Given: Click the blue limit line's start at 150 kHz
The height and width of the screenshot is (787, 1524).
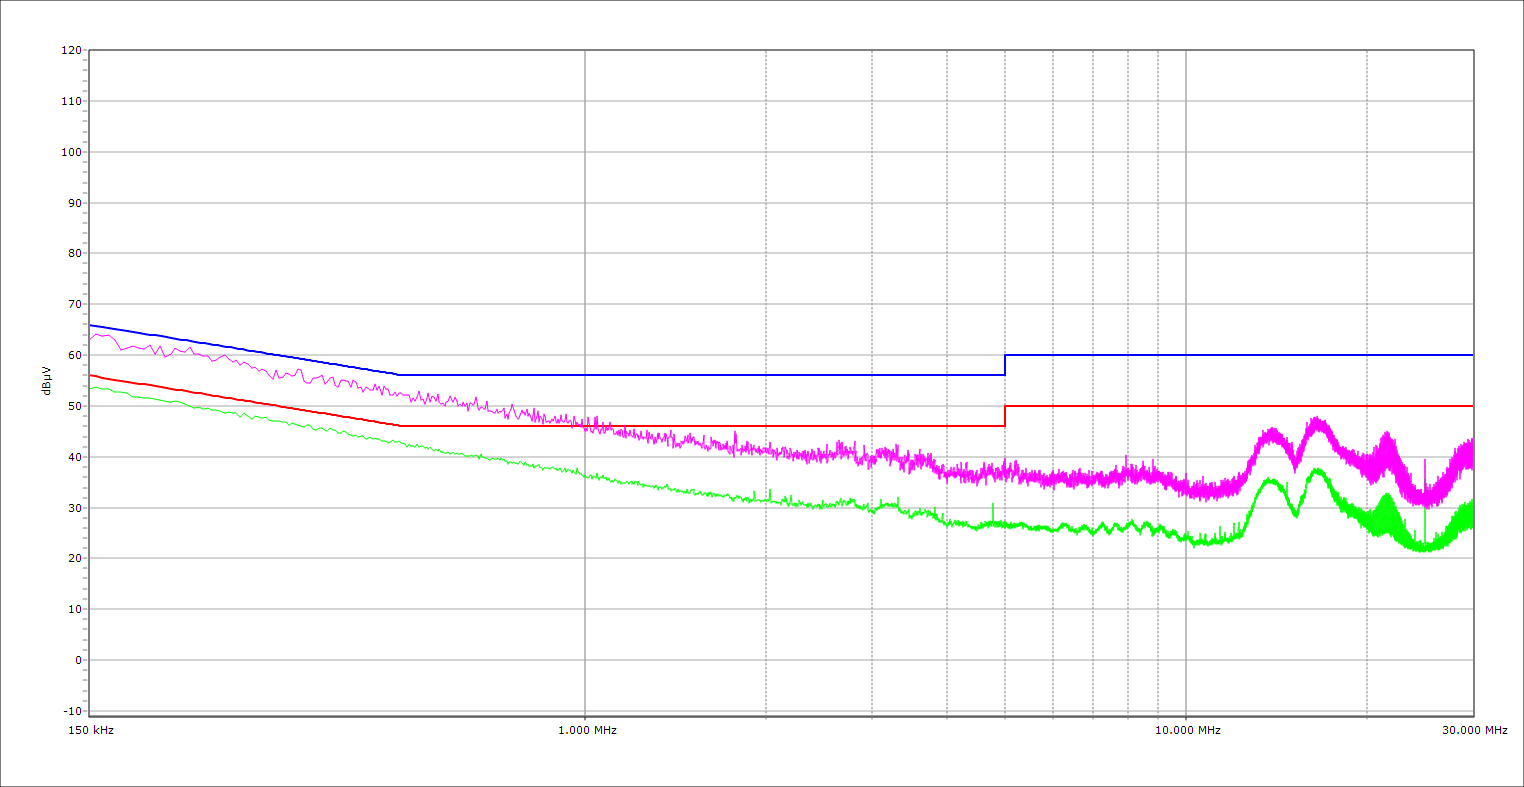Looking at the screenshot, I should (x=91, y=325).
